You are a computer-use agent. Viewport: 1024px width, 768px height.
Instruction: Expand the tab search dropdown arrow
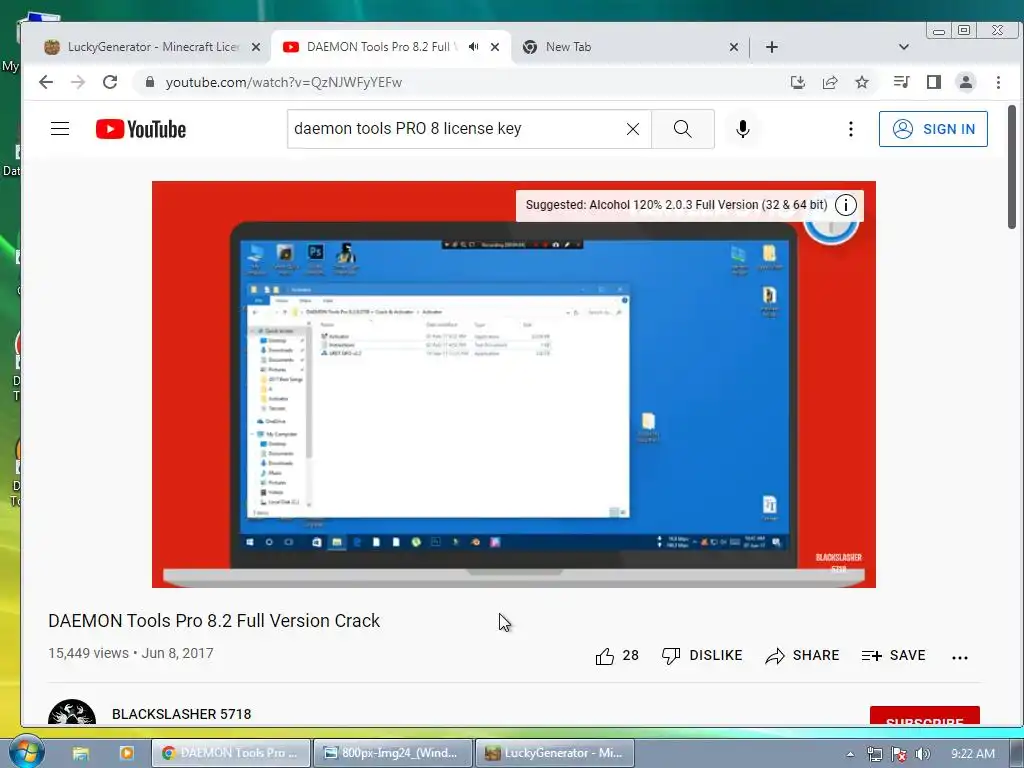tap(904, 47)
